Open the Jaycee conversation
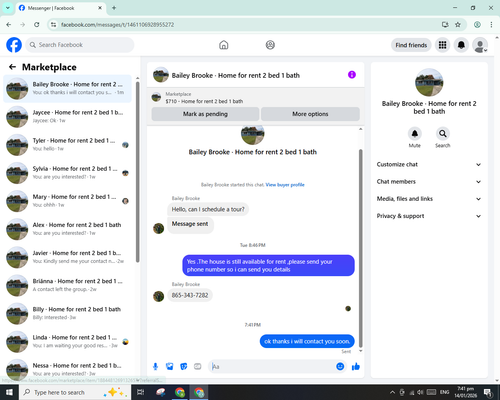This screenshot has width=500, height=400. pyautogui.click(x=68, y=117)
